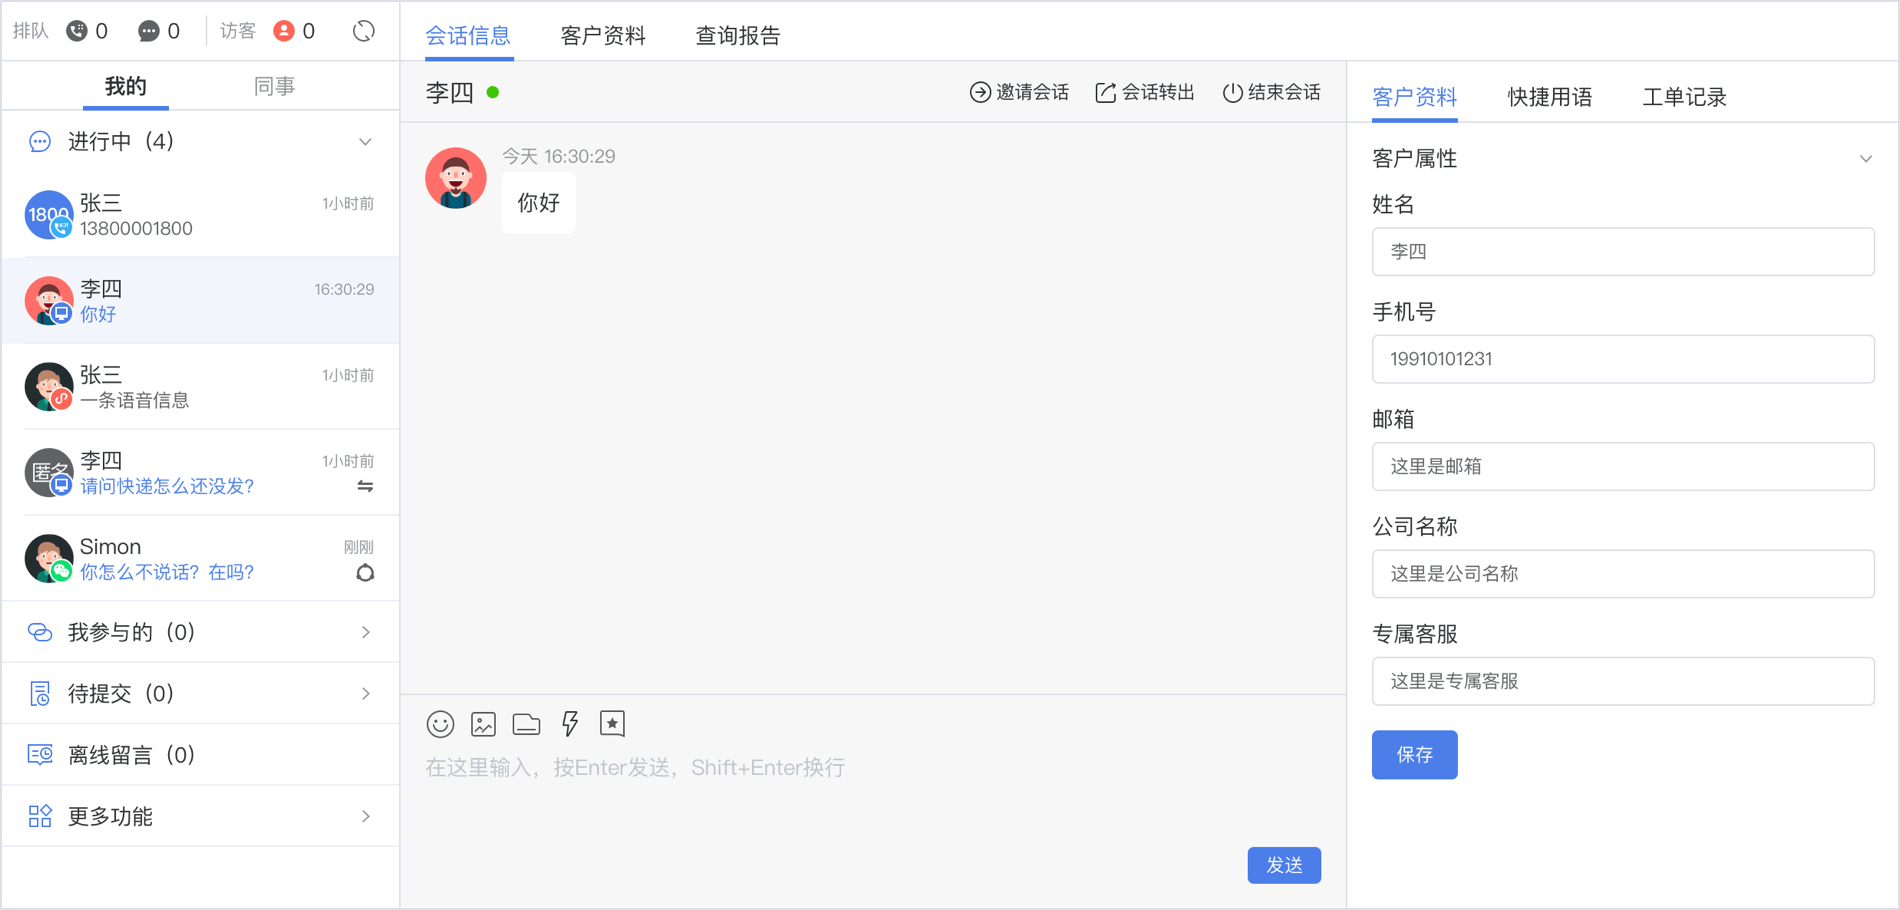Open the image upload icon
1900x910 pixels.
pos(483,724)
